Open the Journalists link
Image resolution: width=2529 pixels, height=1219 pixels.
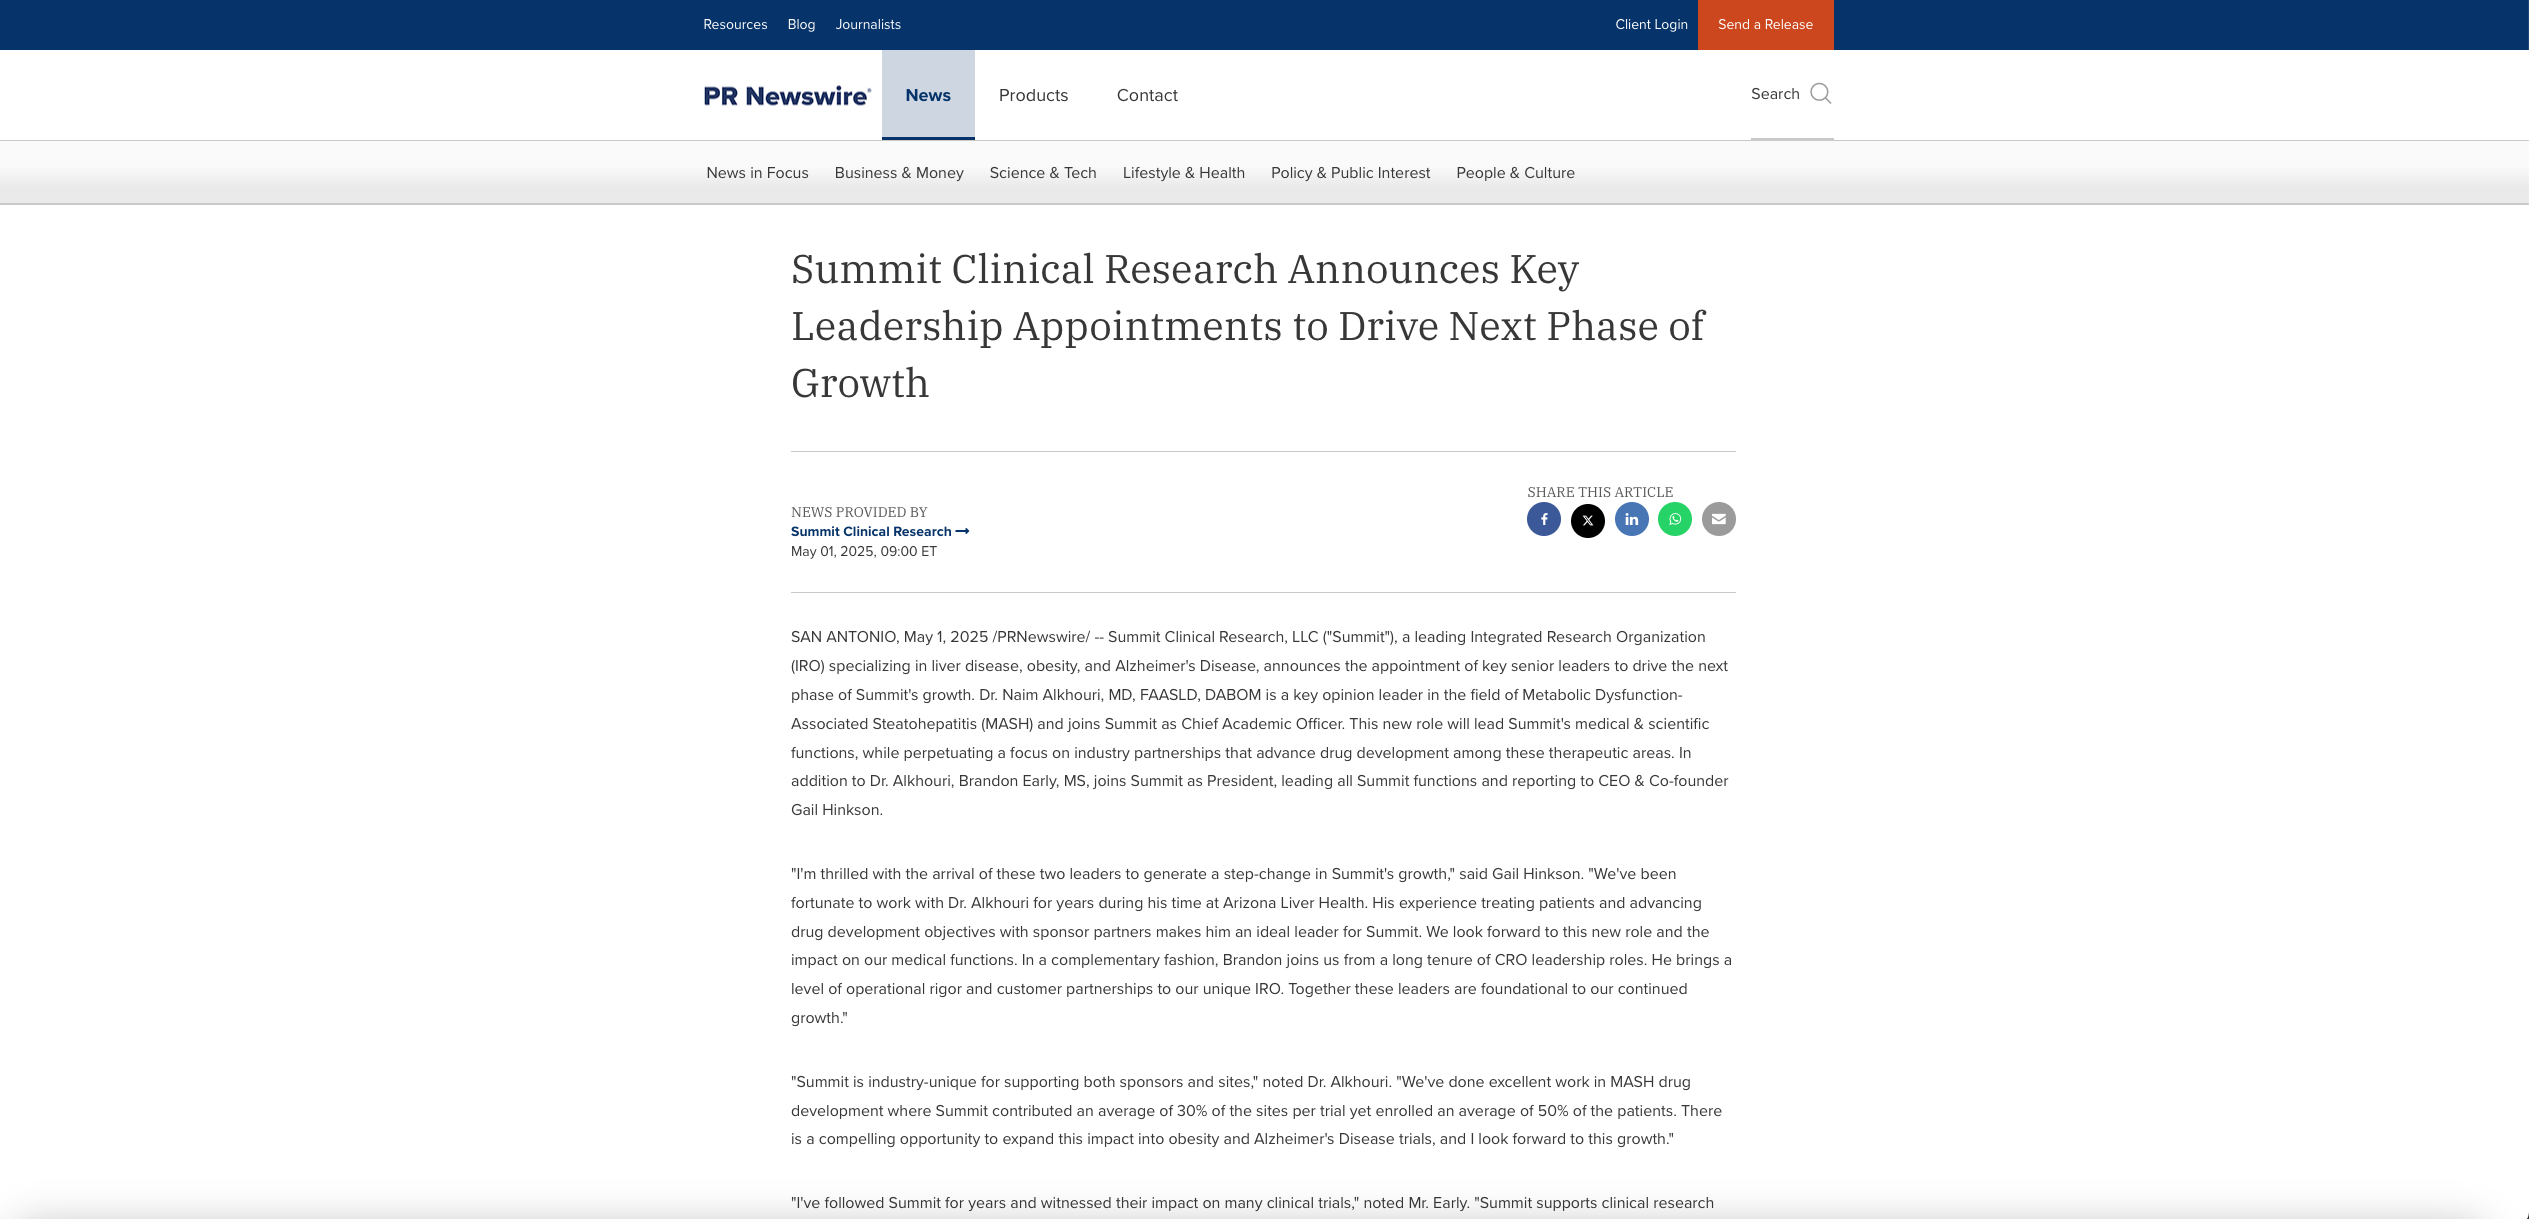coord(868,25)
